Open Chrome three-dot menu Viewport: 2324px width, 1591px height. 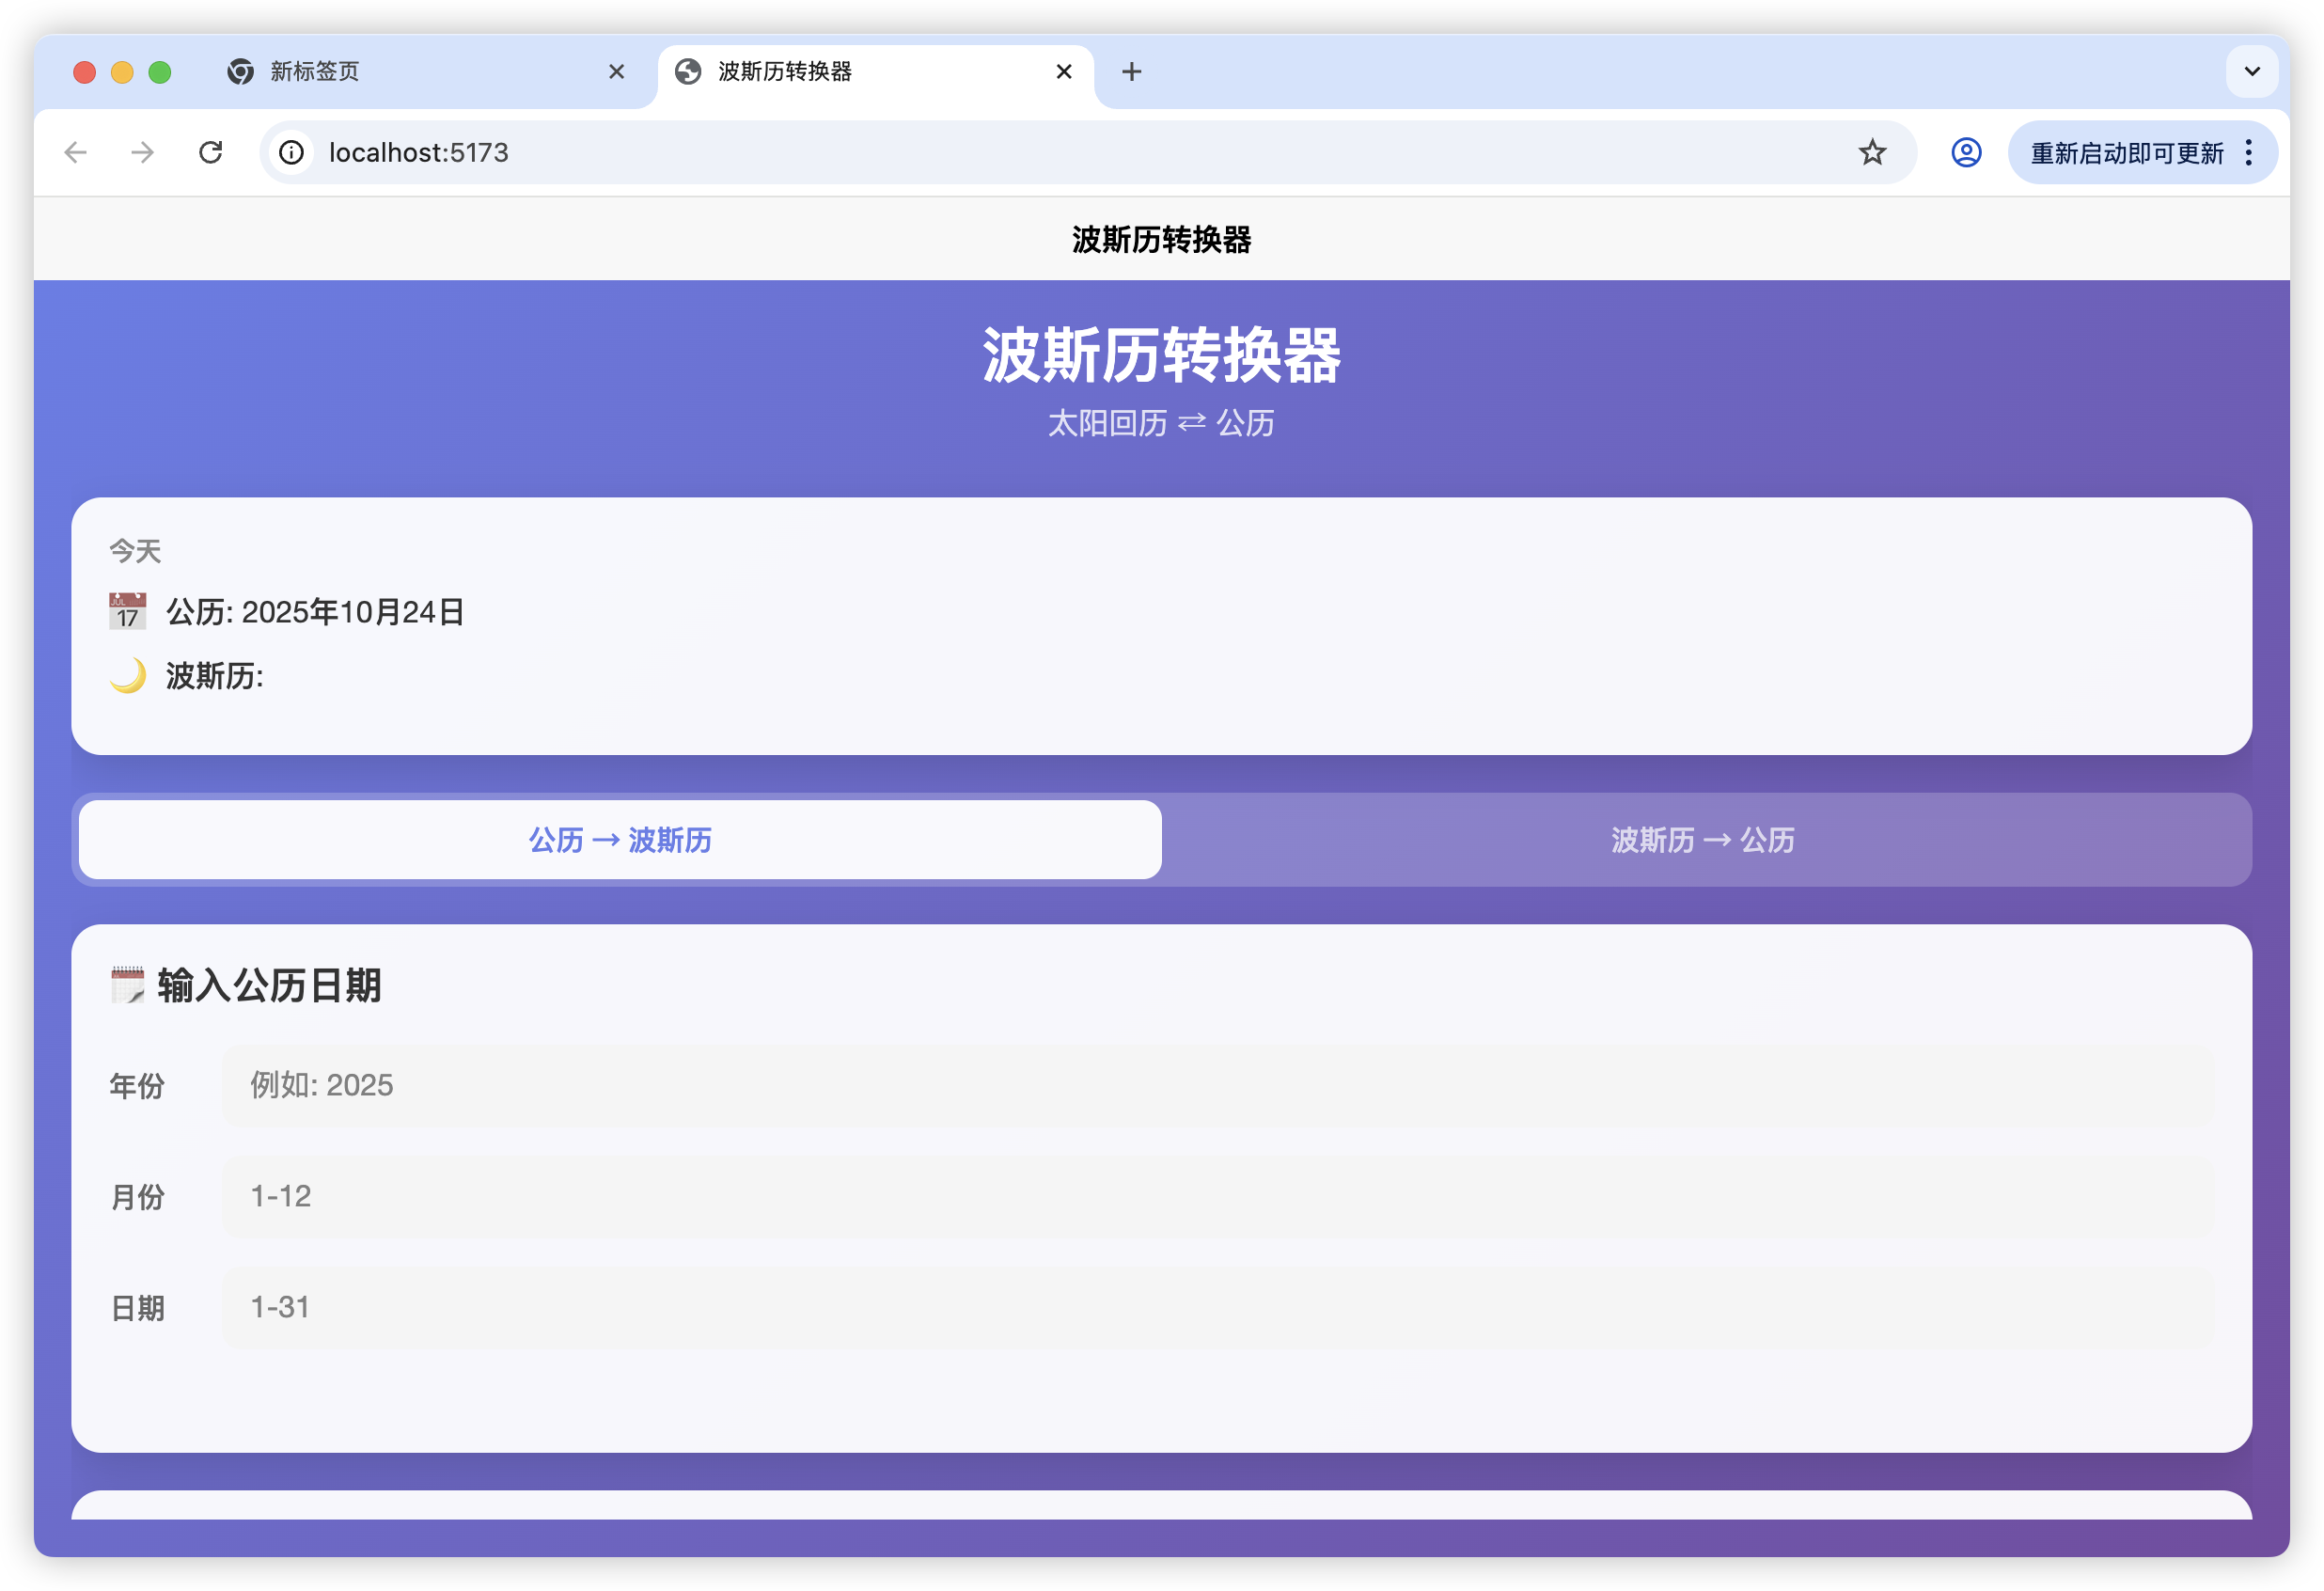pos(2249,152)
